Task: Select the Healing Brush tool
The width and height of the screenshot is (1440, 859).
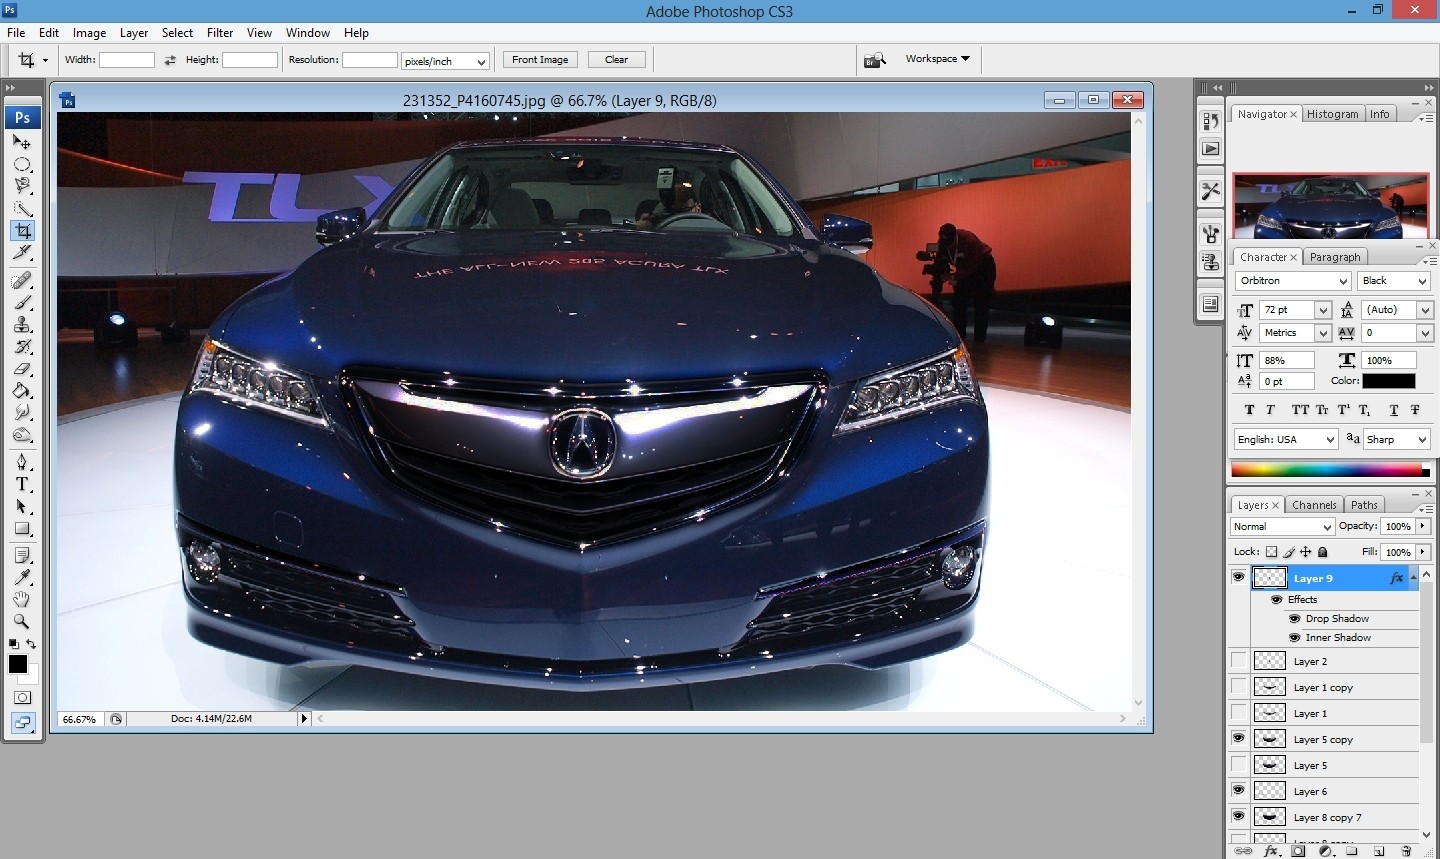Action: tap(21, 281)
